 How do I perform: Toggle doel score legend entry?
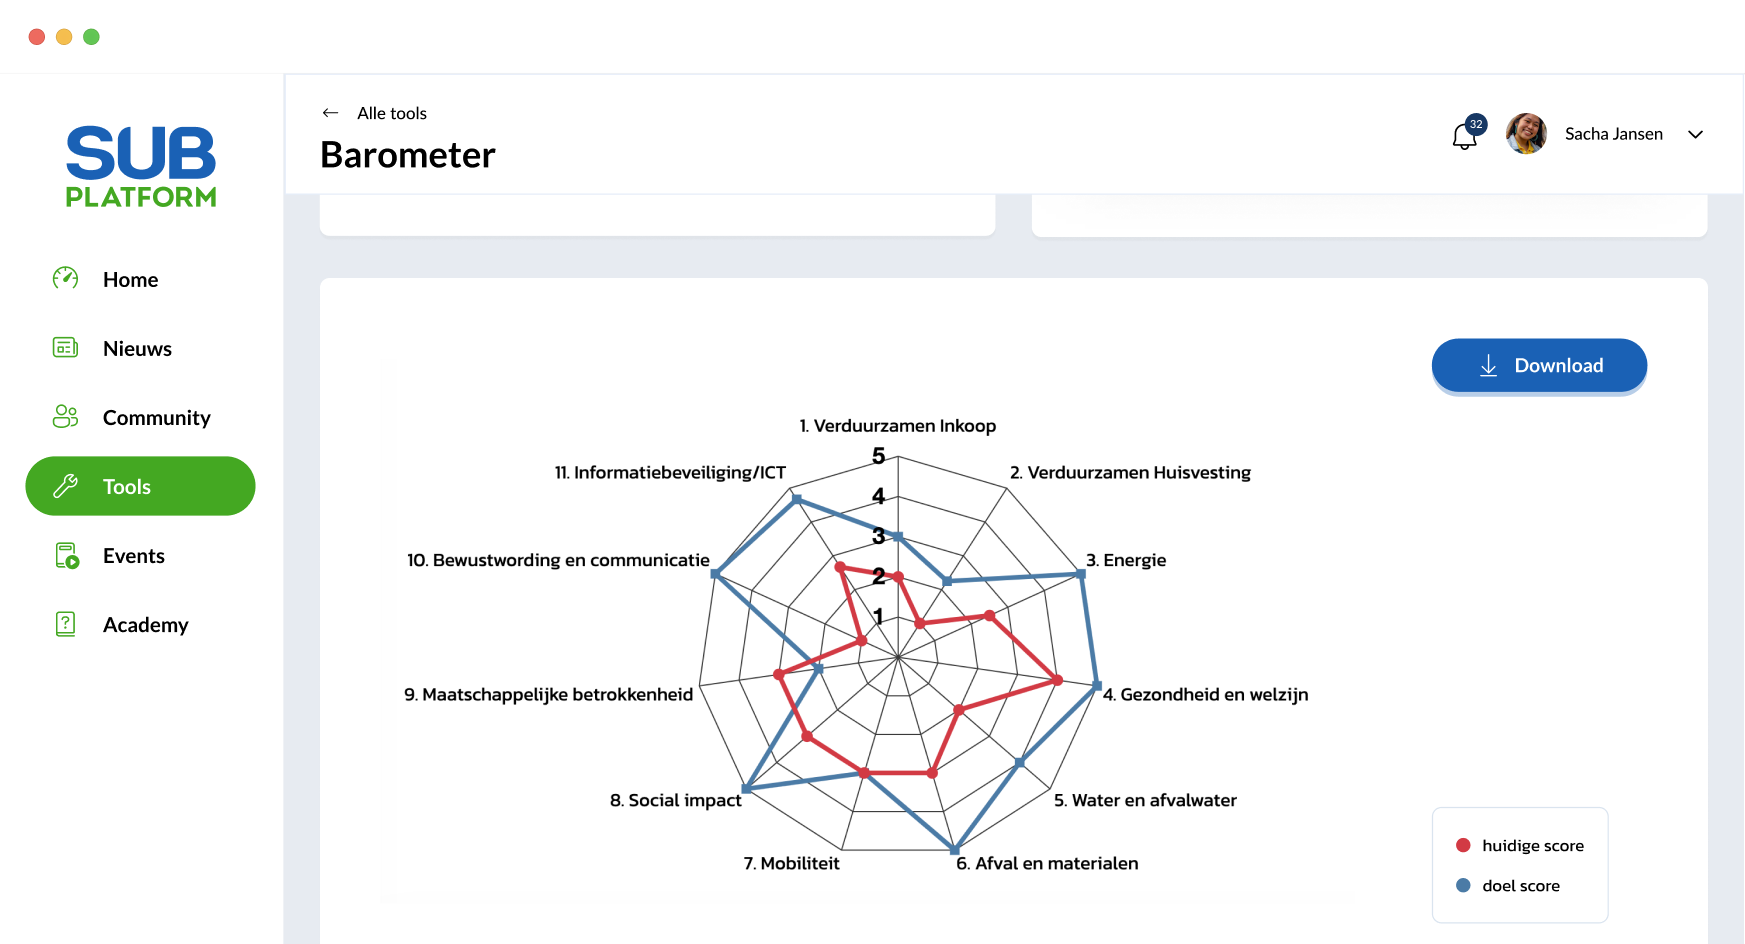[x=1508, y=885]
